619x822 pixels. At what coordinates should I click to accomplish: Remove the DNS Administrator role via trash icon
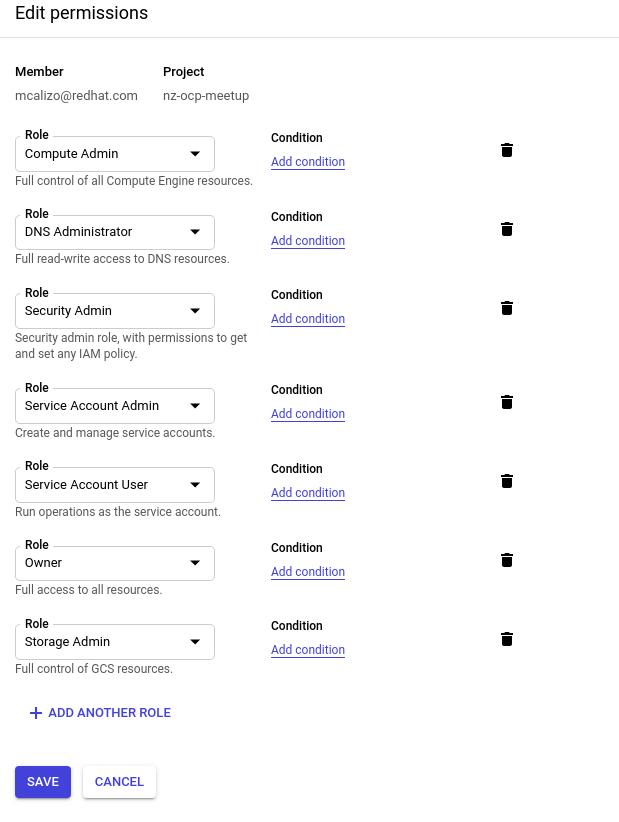point(507,229)
